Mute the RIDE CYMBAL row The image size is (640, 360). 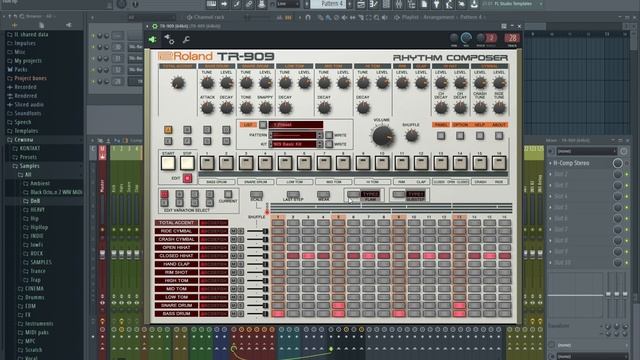pyautogui.click(x=233, y=231)
